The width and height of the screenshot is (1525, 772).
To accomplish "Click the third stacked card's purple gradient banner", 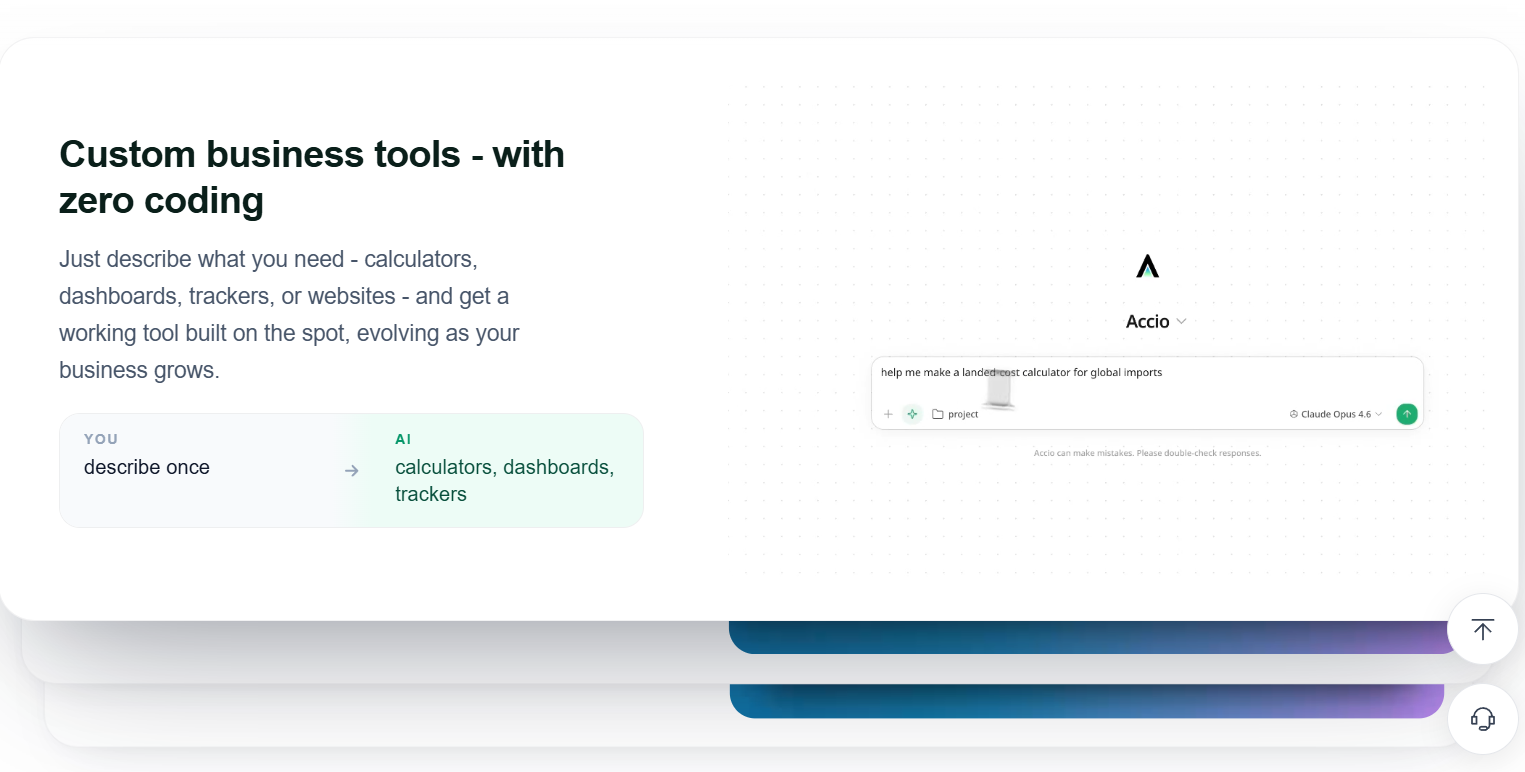I will click(1087, 700).
